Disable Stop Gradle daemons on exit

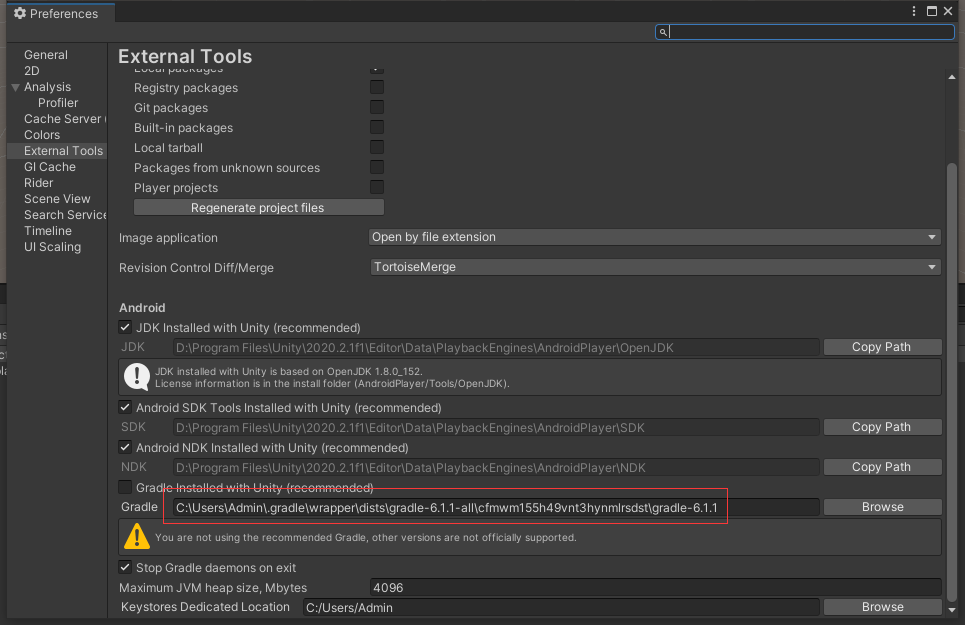coord(125,568)
